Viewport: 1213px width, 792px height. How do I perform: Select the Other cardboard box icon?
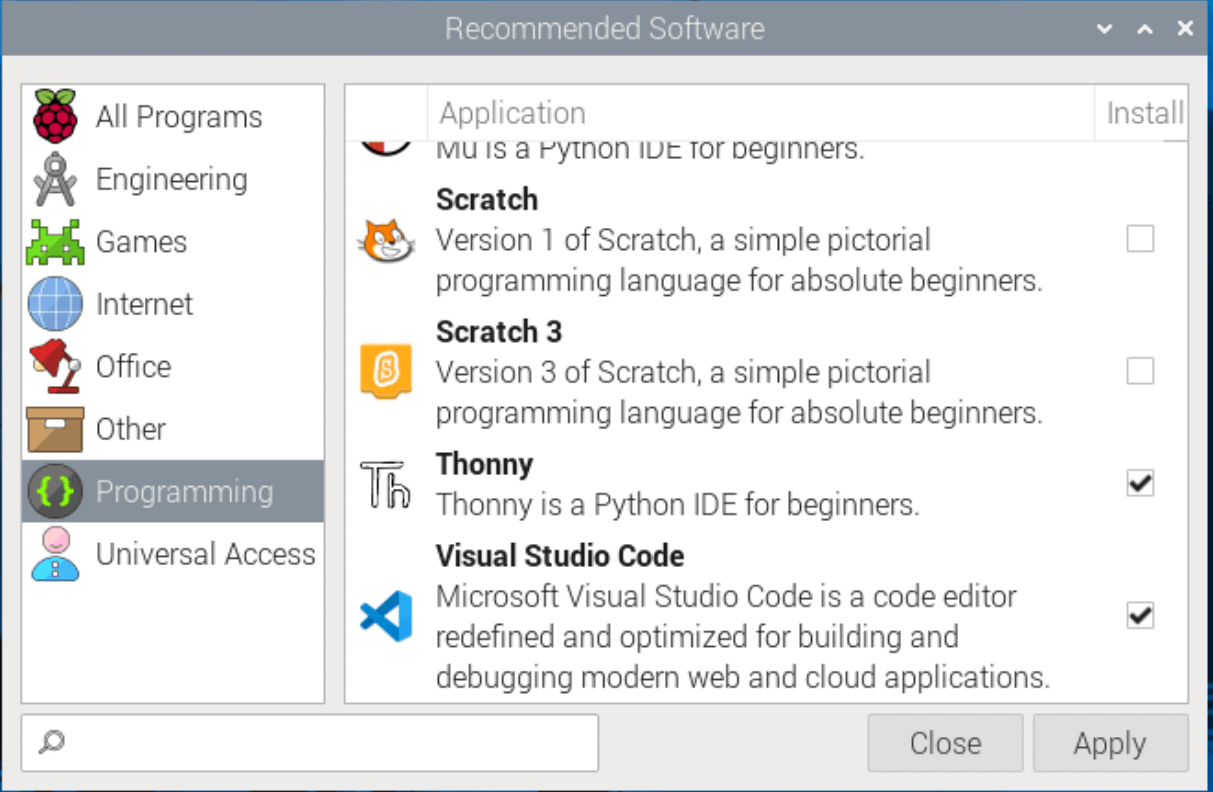click(56, 429)
